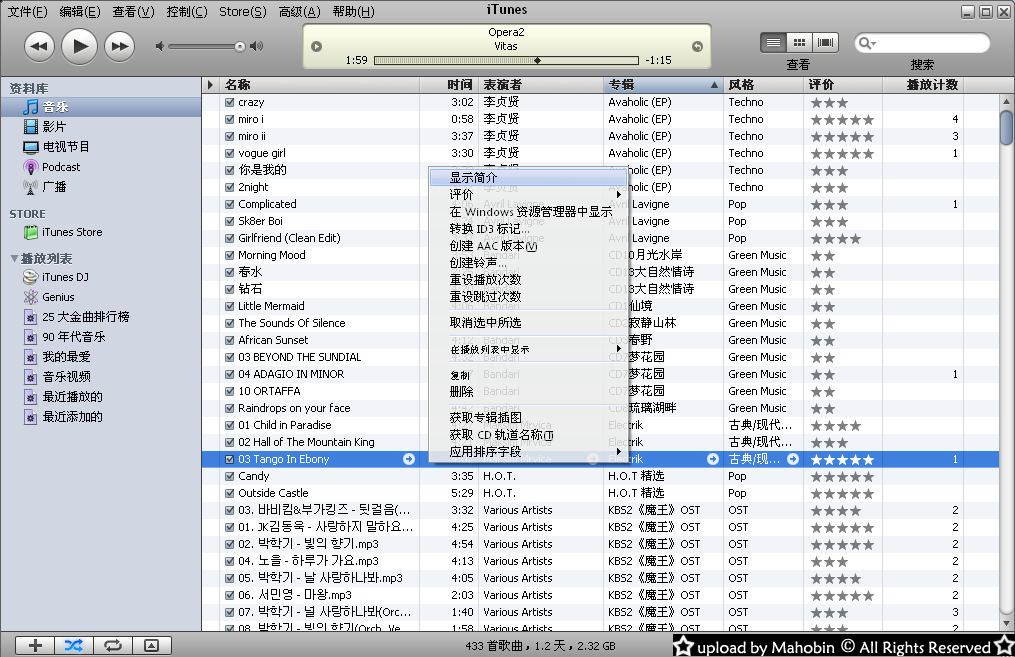This screenshot has width=1015, height=657.
Task: Open the Genius playlist
Action: point(49,297)
